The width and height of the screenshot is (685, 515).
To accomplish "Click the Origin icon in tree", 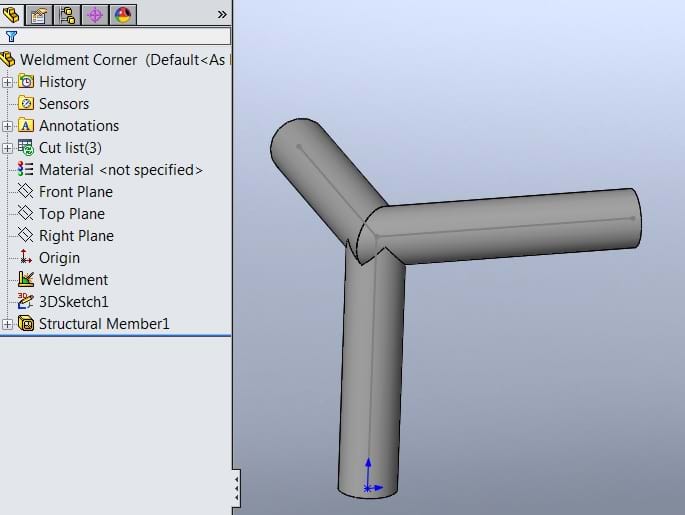I will (x=26, y=258).
